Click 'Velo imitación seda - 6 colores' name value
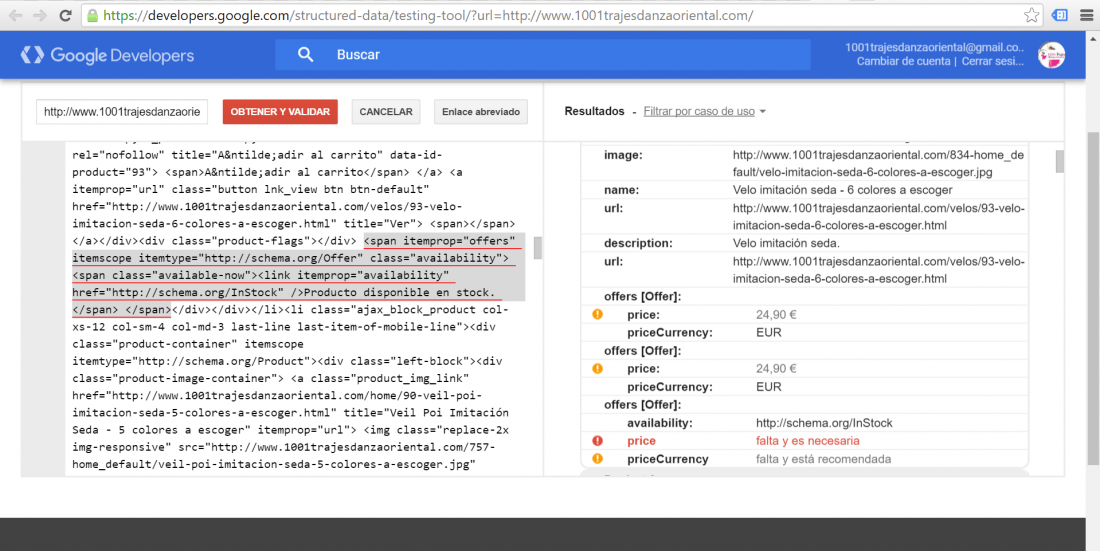Screen dimensions: 1100x551 (842, 190)
